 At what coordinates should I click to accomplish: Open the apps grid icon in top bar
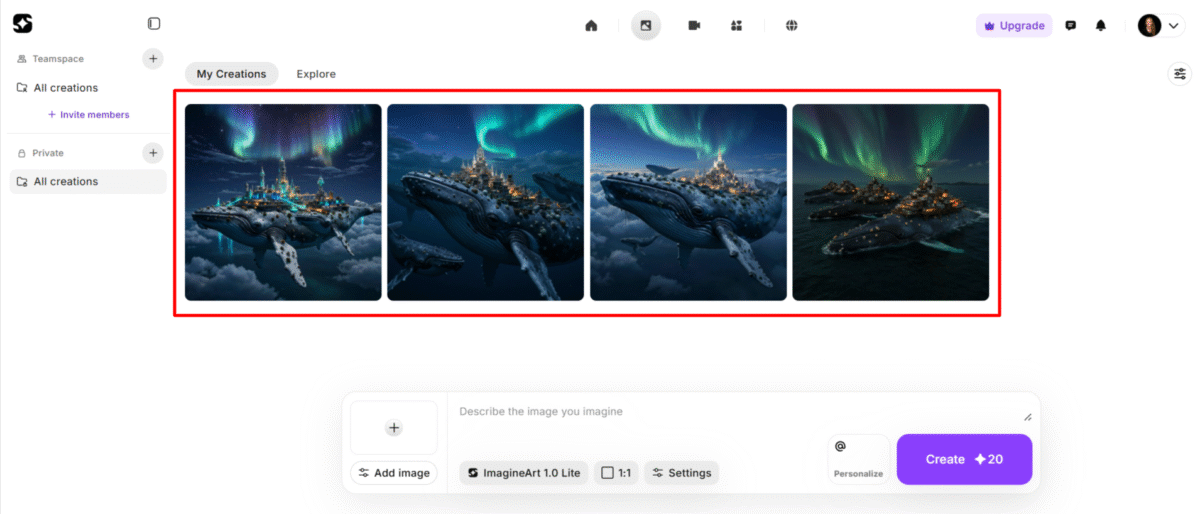[x=736, y=26]
